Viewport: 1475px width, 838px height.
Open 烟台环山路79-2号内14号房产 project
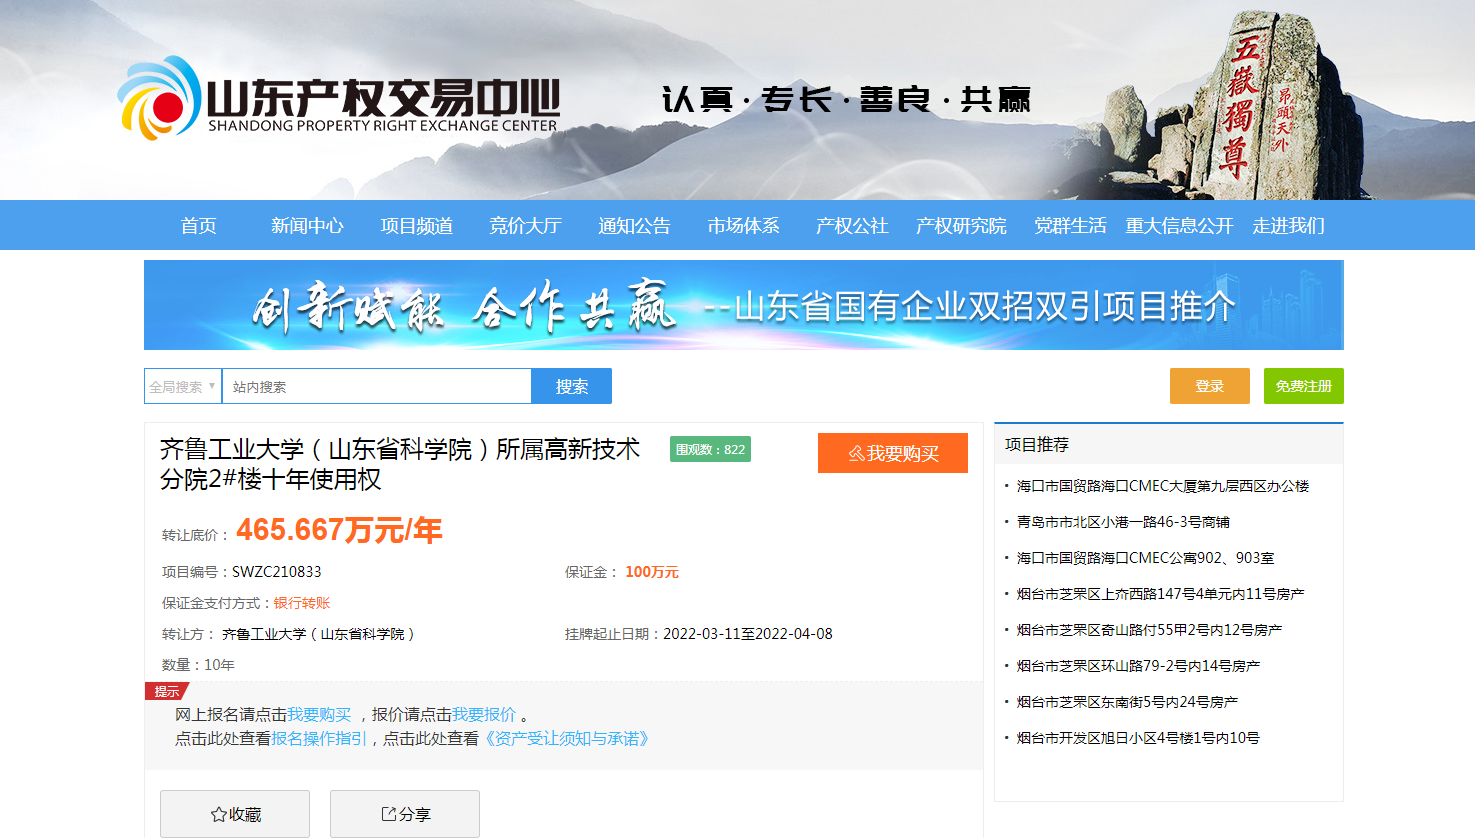click(x=1138, y=666)
